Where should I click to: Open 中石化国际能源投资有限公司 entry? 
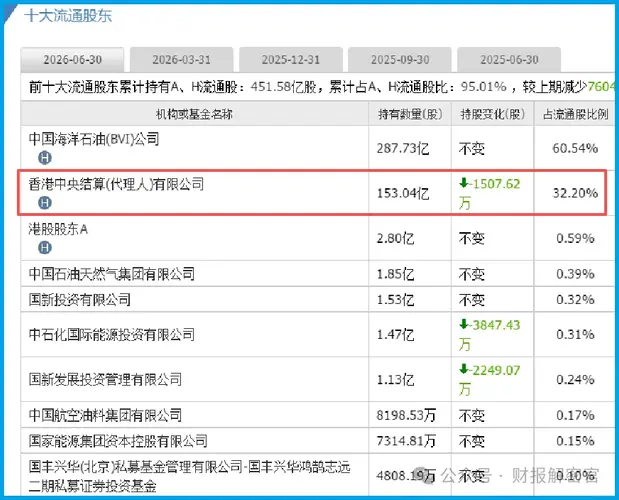tap(112, 335)
